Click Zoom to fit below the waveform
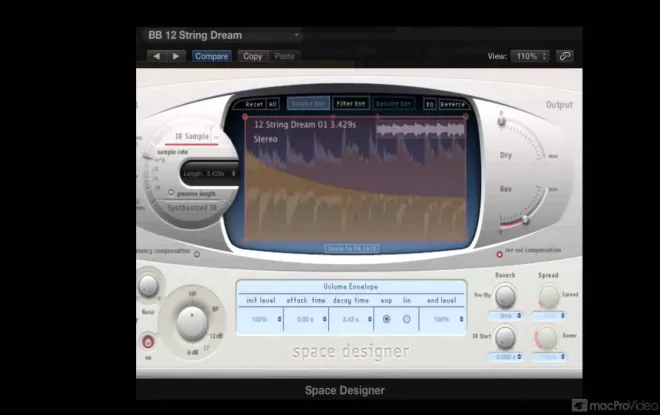Screen dimensions: 660x415 344,249
